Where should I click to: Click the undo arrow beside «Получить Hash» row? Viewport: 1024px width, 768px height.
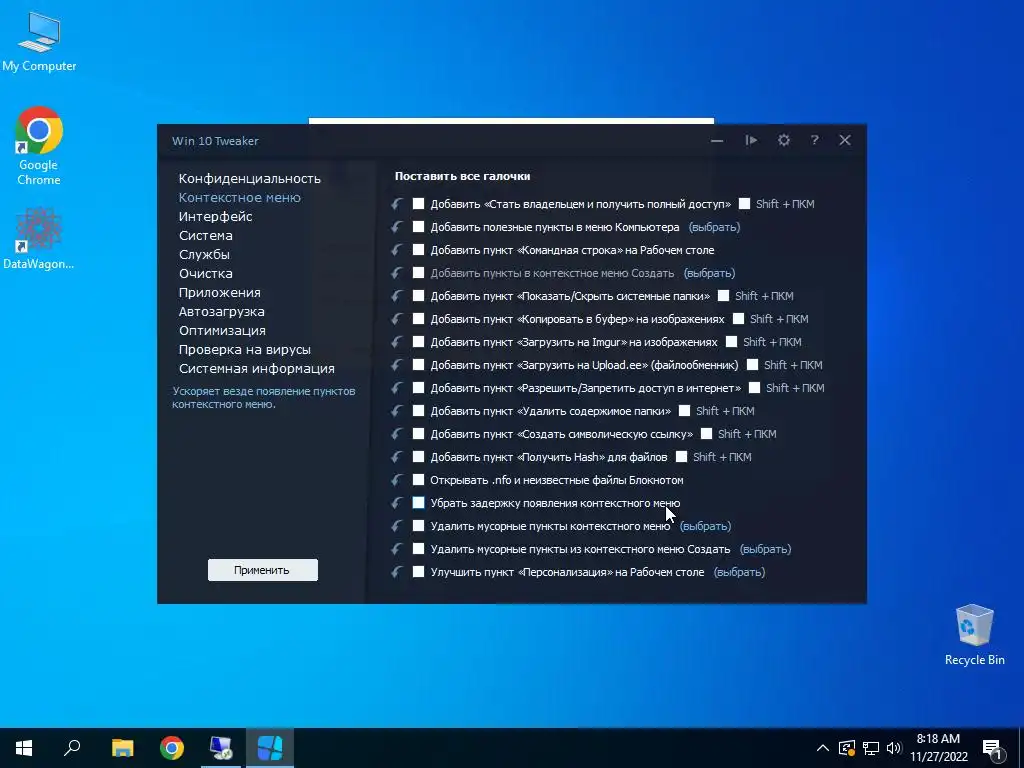[x=396, y=456]
